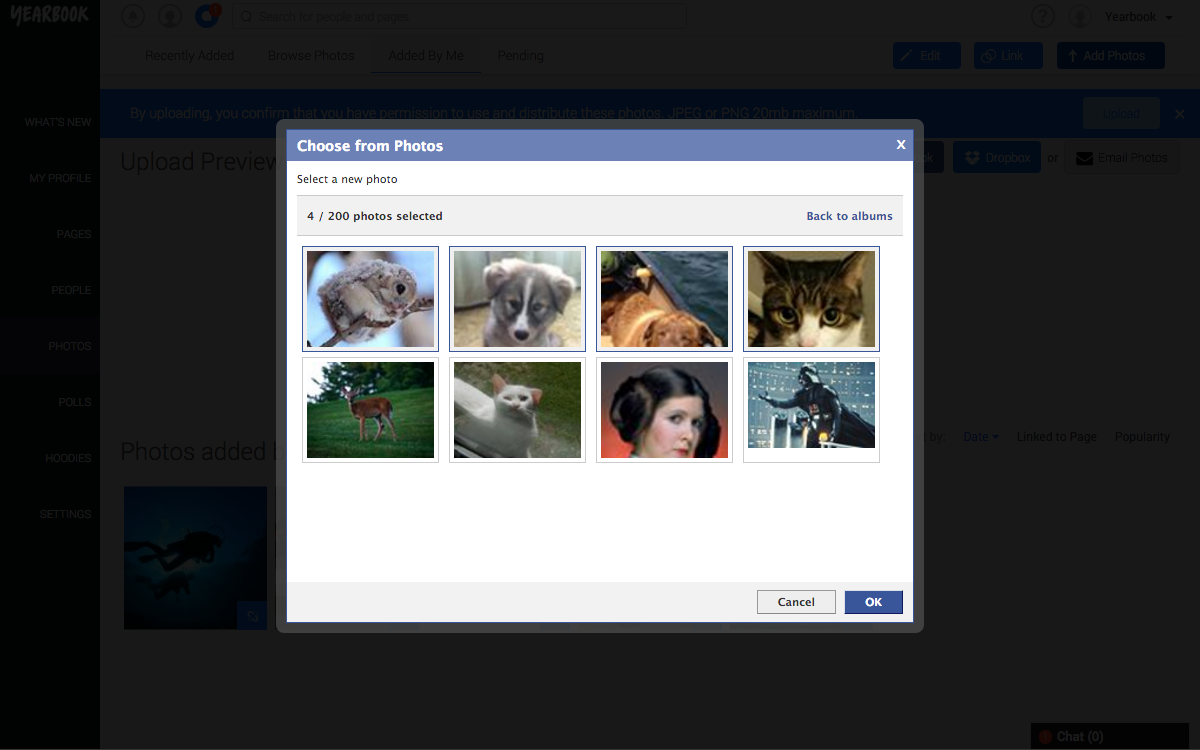The image size is (1200, 750).
Task: Deselect the brown dog photo thumbnail
Action: [x=664, y=299]
